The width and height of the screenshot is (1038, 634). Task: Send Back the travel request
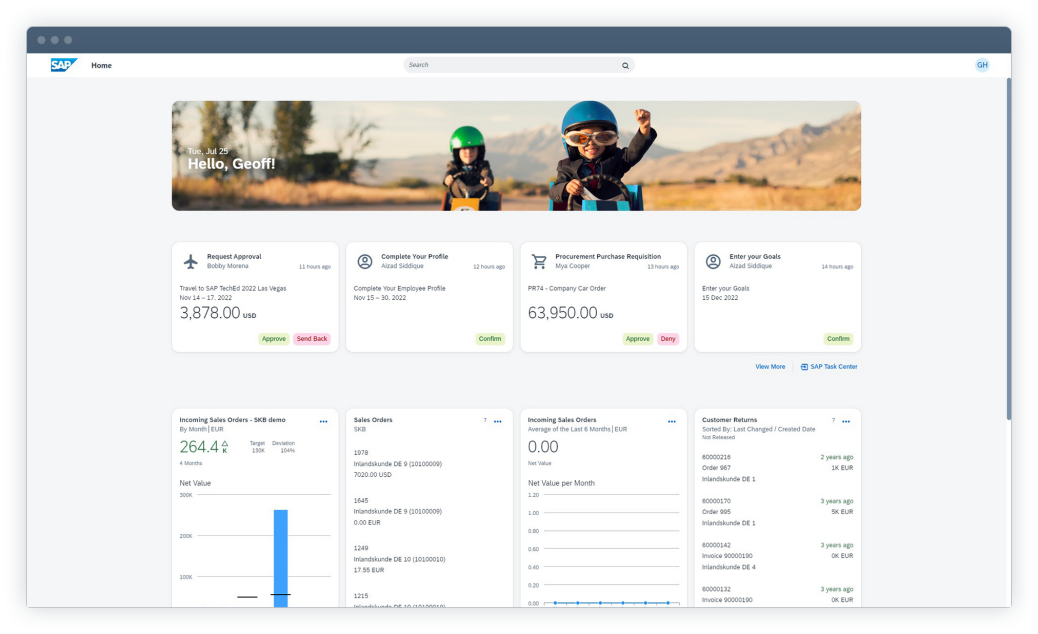[x=312, y=339]
